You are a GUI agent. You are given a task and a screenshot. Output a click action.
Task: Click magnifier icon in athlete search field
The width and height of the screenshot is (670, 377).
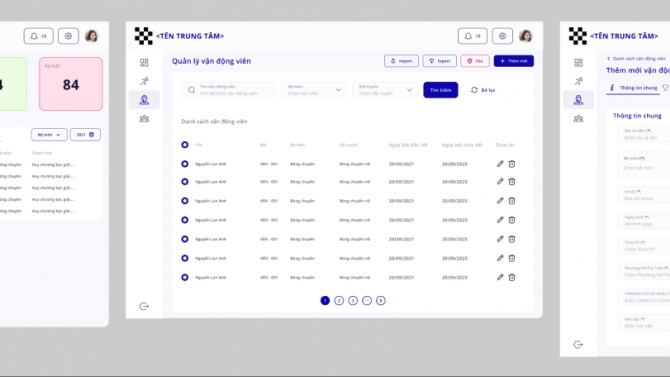click(x=191, y=90)
